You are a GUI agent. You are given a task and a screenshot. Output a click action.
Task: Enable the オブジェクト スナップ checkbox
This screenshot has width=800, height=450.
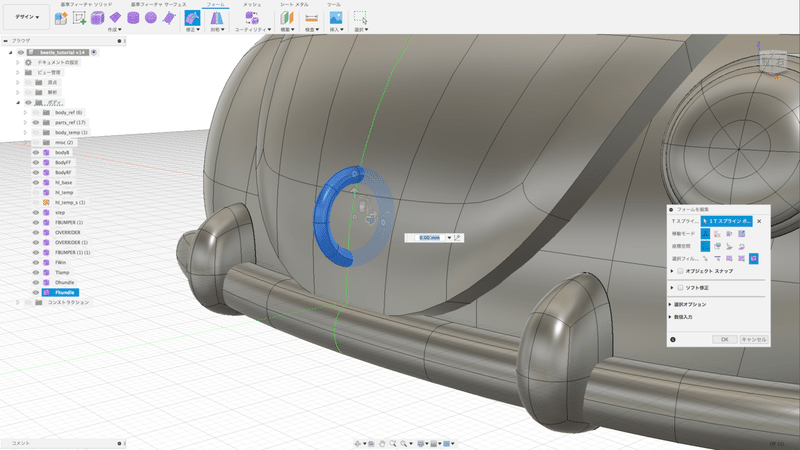681,271
